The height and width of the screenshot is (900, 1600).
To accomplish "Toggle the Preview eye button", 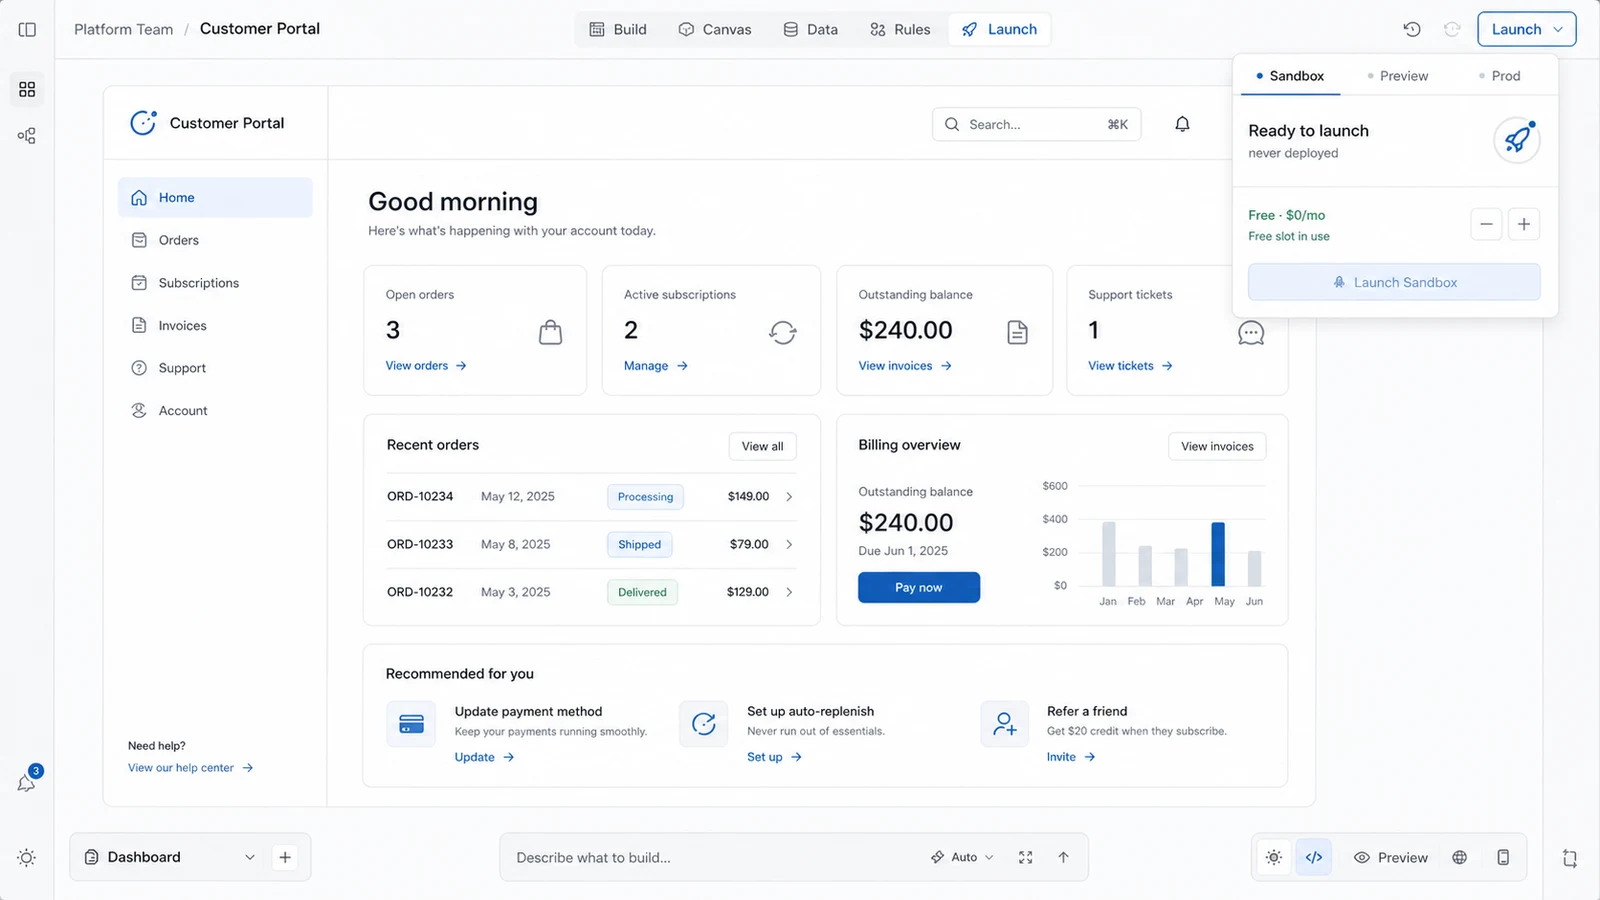I will click(1390, 857).
